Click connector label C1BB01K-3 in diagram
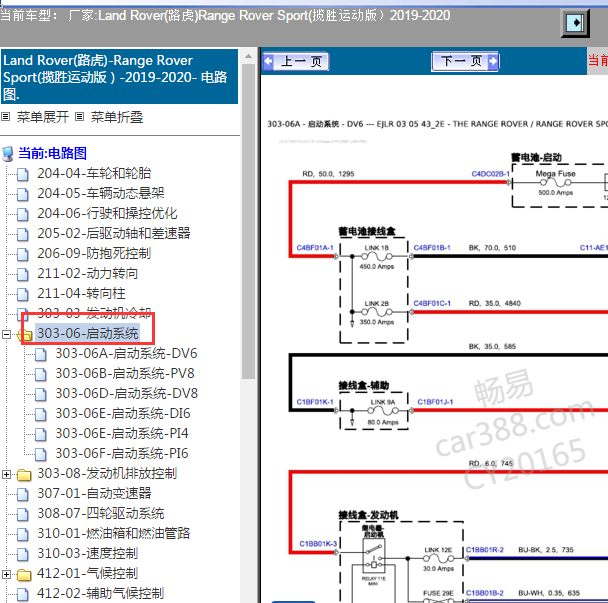This screenshot has width=608, height=603. point(318,544)
